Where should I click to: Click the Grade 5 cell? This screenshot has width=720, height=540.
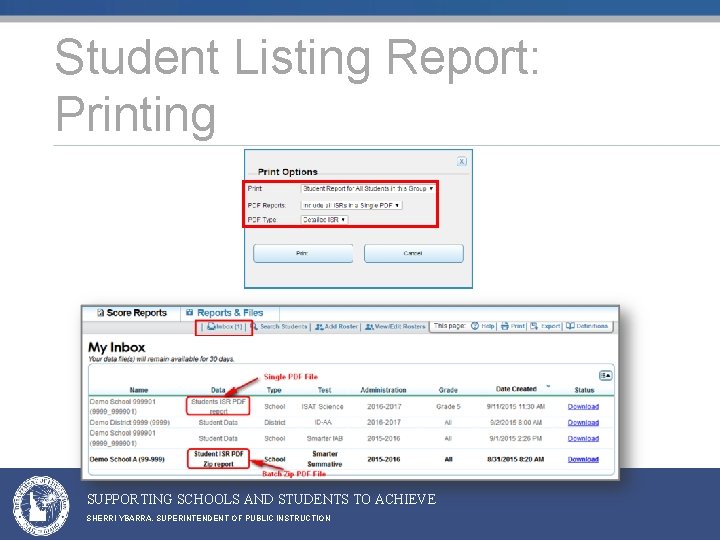coord(448,407)
